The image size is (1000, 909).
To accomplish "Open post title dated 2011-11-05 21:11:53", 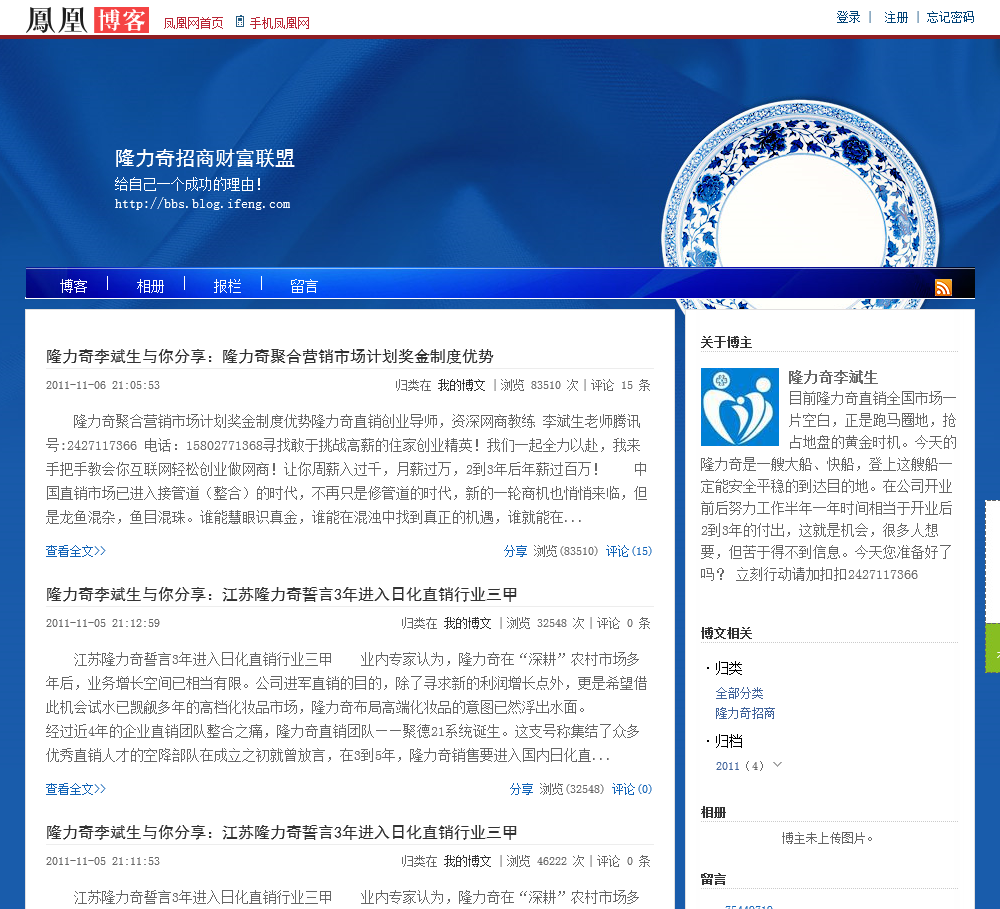I will 281,832.
